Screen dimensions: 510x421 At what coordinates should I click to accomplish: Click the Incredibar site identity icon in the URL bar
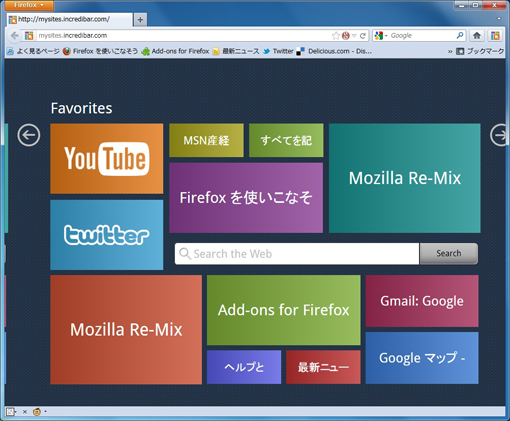pyautogui.click(x=29, y=35)
